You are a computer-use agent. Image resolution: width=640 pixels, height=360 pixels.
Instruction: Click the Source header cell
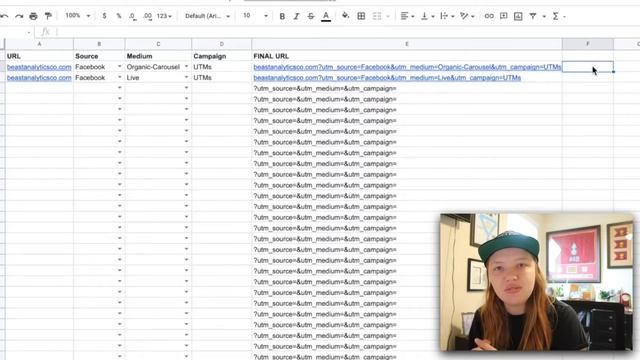pos(99,56)
